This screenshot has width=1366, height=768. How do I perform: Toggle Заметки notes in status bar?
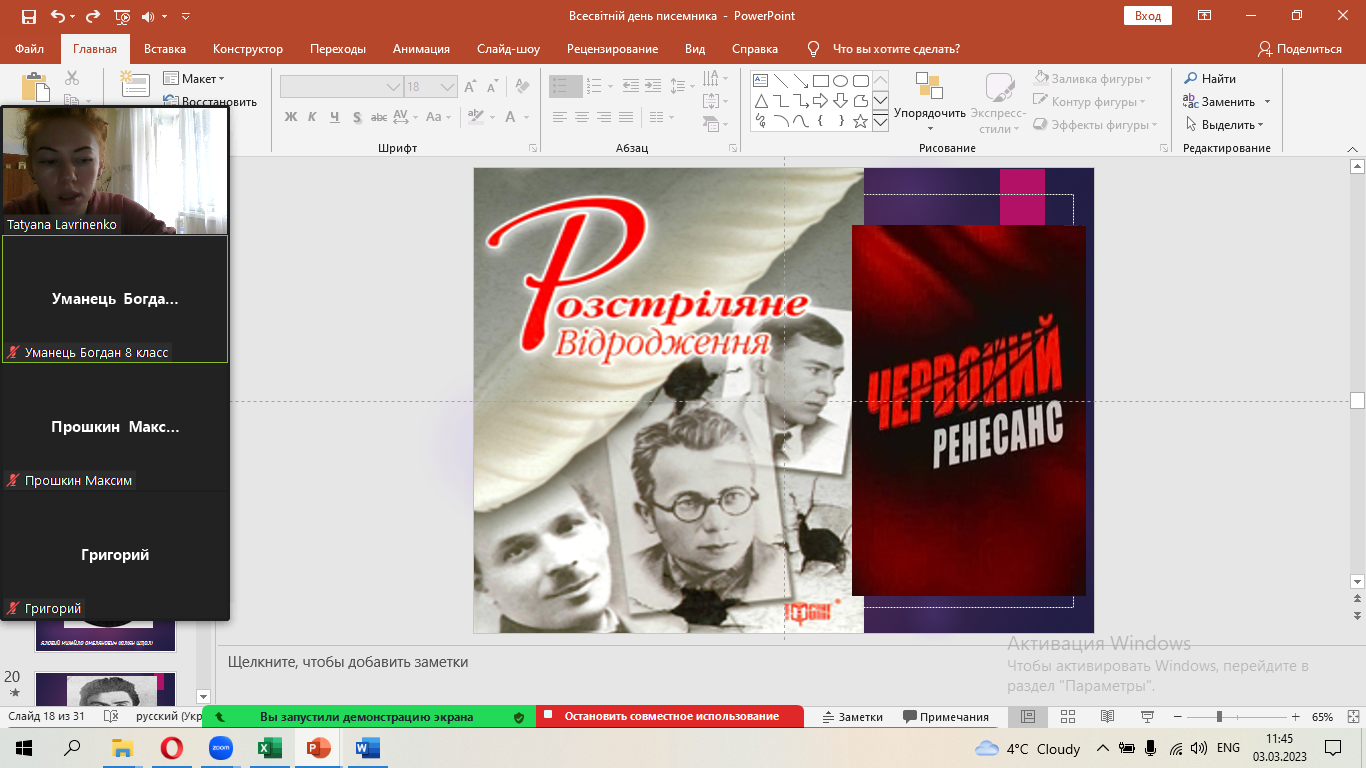point(853,717)
